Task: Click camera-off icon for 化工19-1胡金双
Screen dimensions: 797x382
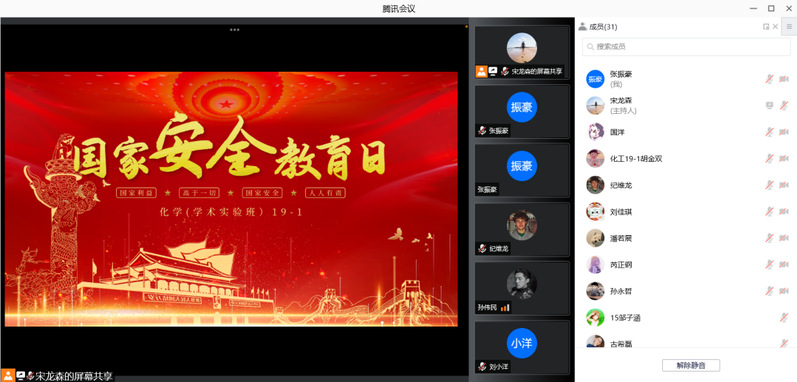Action: click(x=784, y=159)
